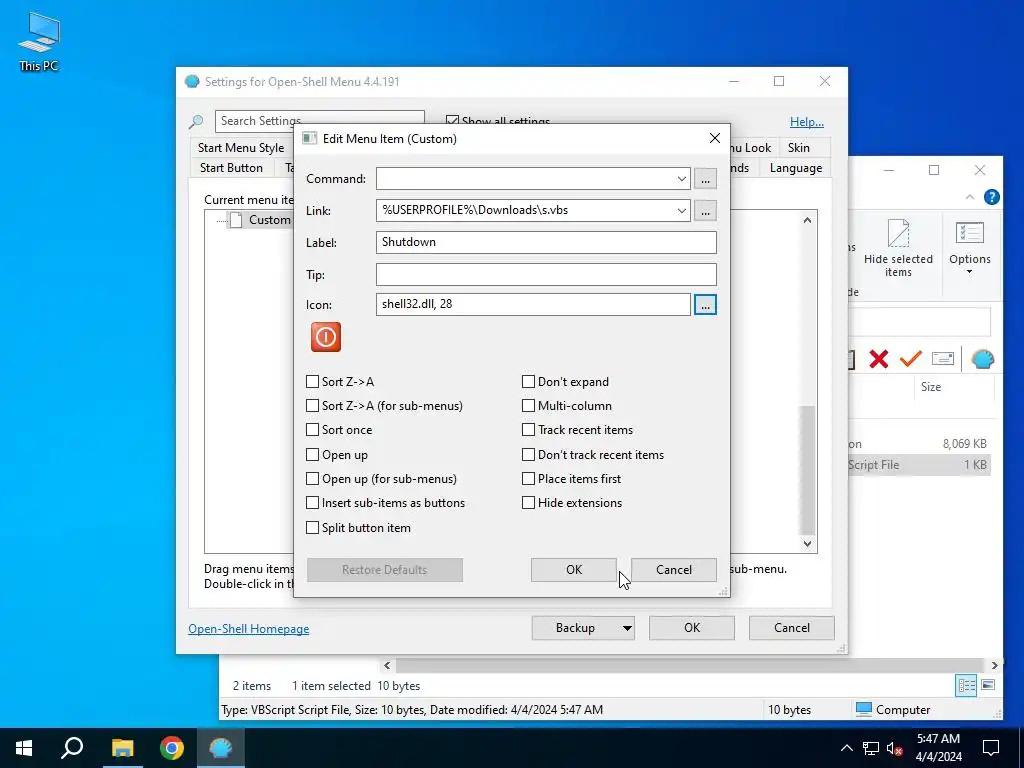Close the Edit Menu Item dialog

(x=714, y=138)
